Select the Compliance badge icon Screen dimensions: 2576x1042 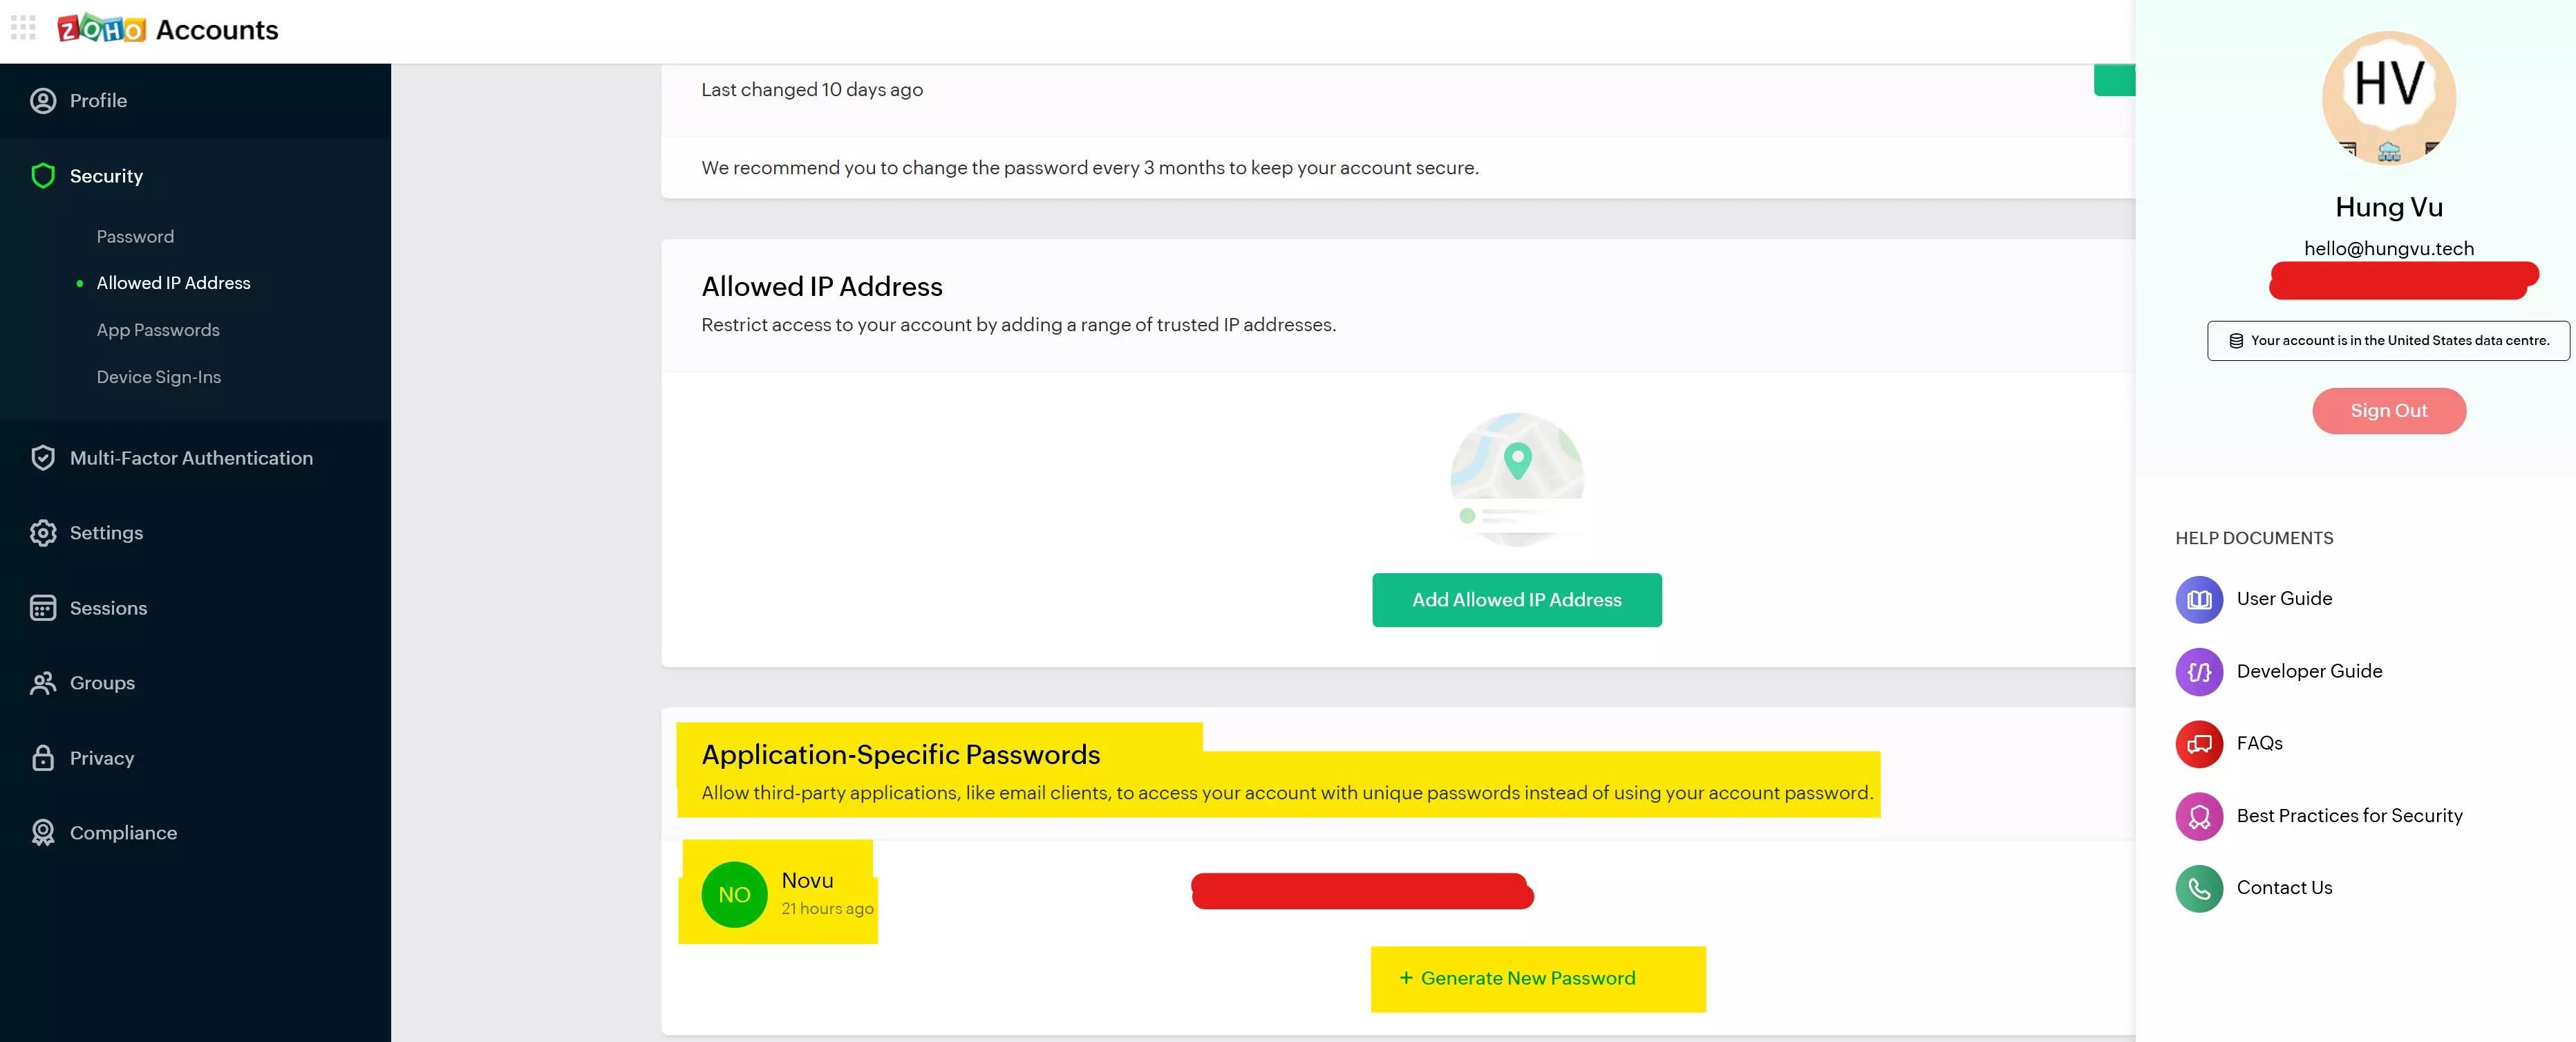(x=42, y=832)
